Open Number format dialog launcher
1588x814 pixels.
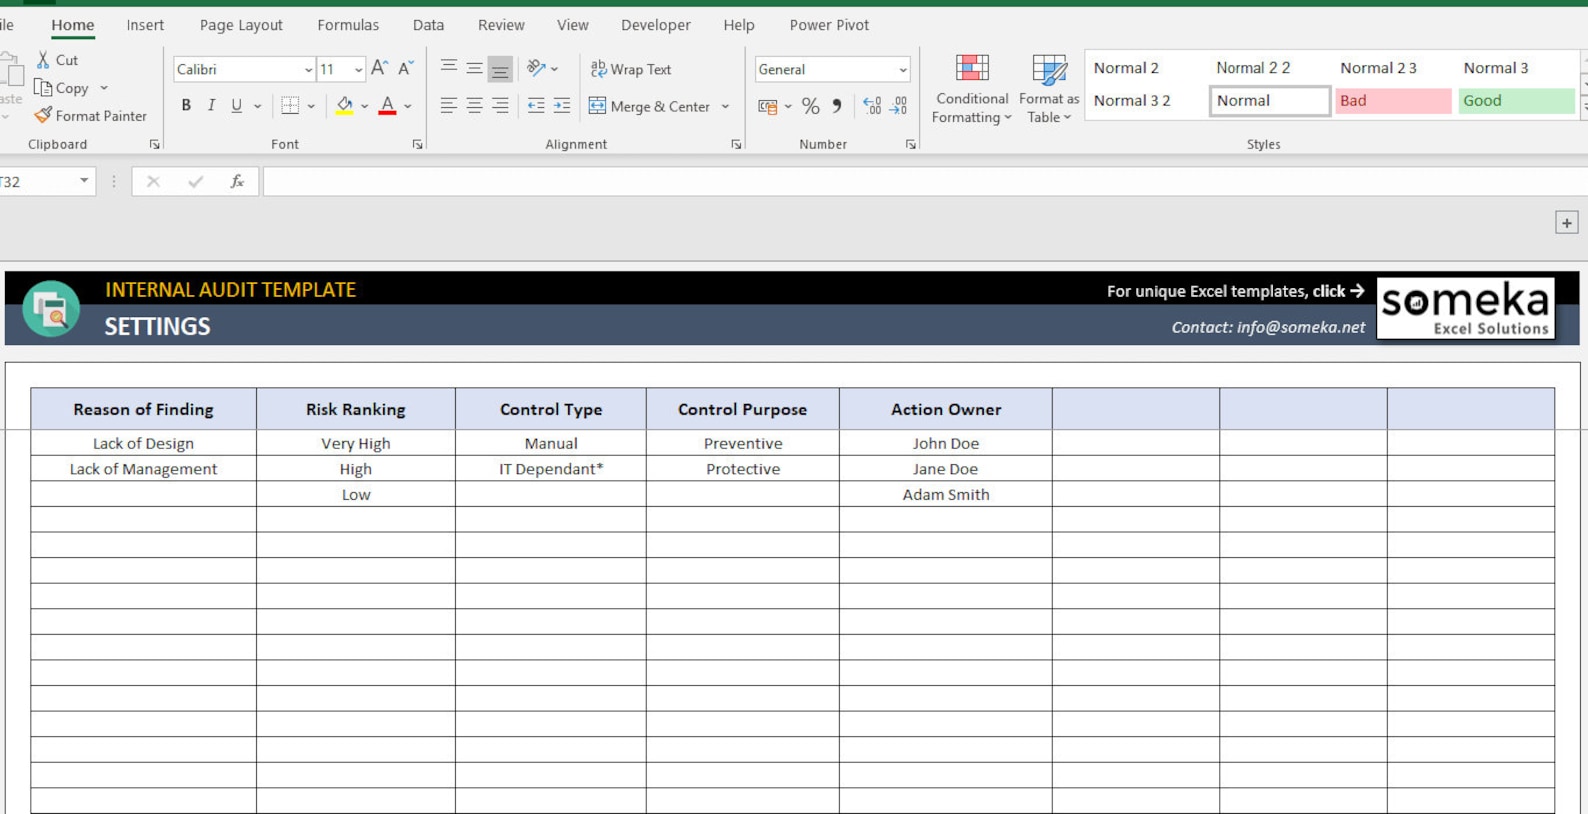[x=910, y=145]
